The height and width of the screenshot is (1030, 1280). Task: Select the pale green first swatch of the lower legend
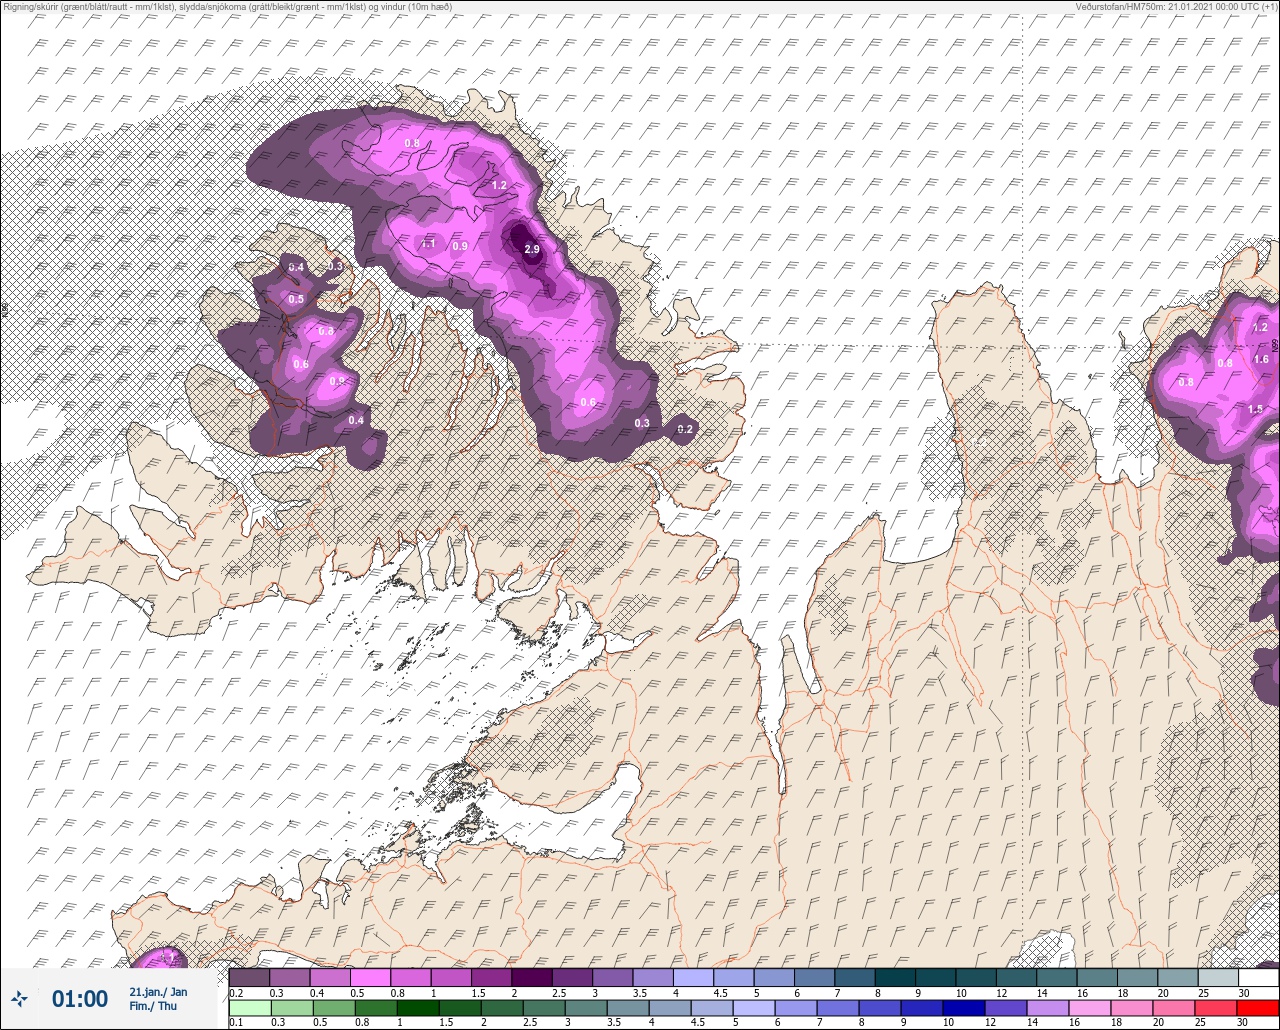pyautogui.click(x=249, y=1007)
